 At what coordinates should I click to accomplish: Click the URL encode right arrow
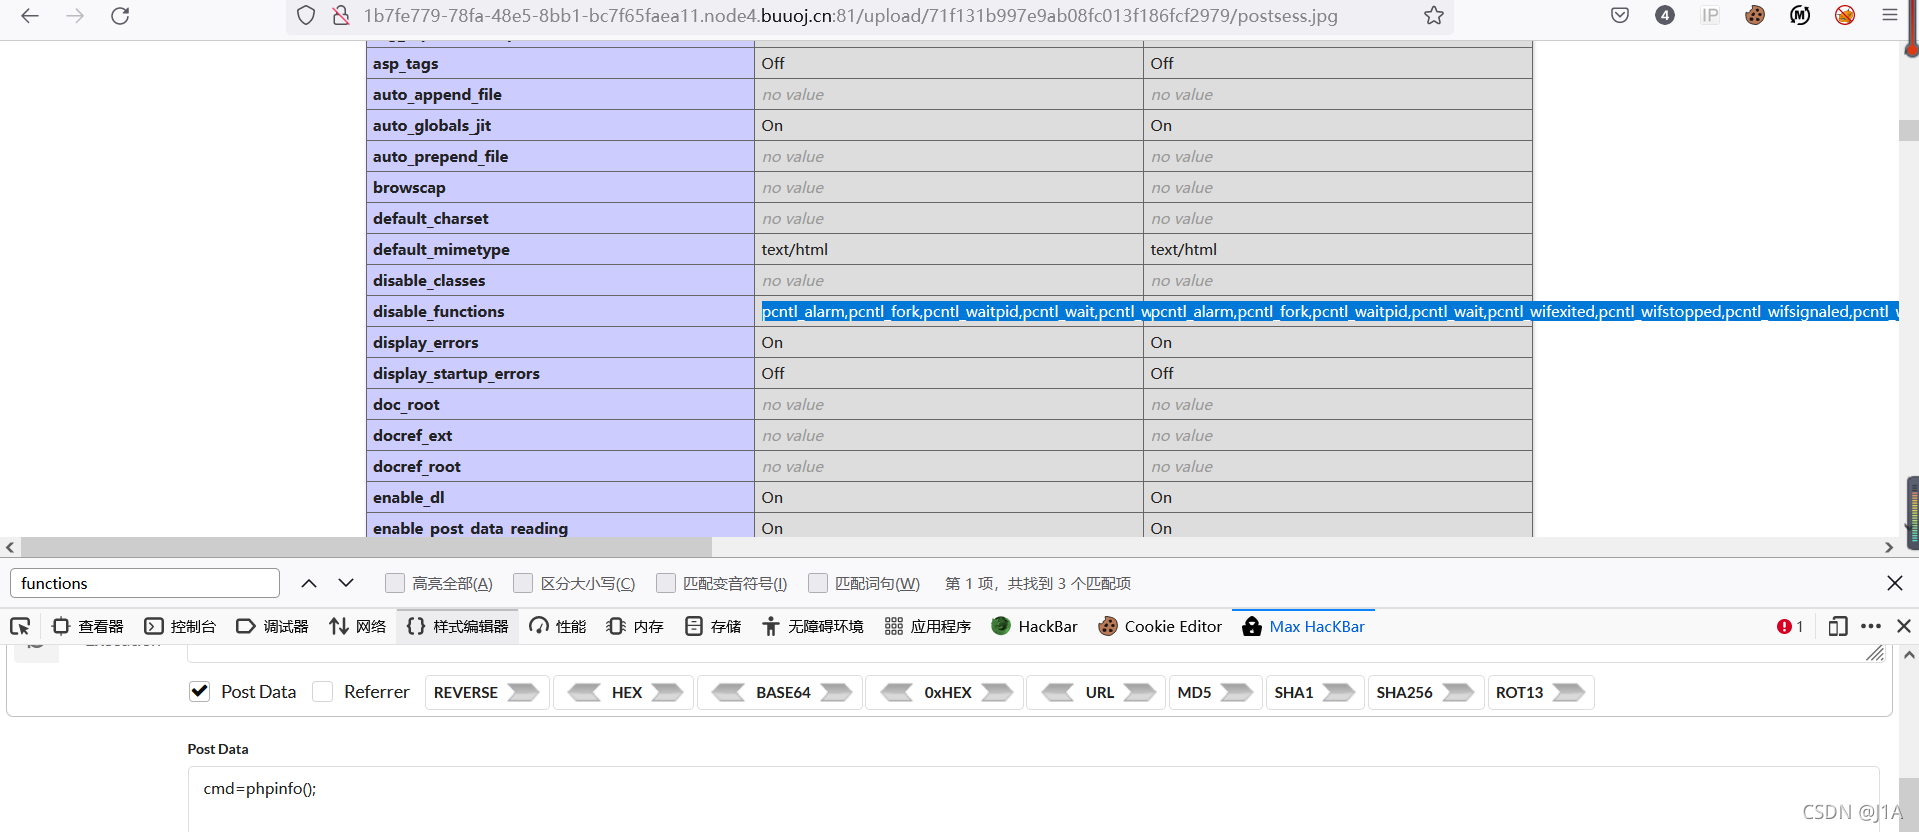(x=1139, y=692)
